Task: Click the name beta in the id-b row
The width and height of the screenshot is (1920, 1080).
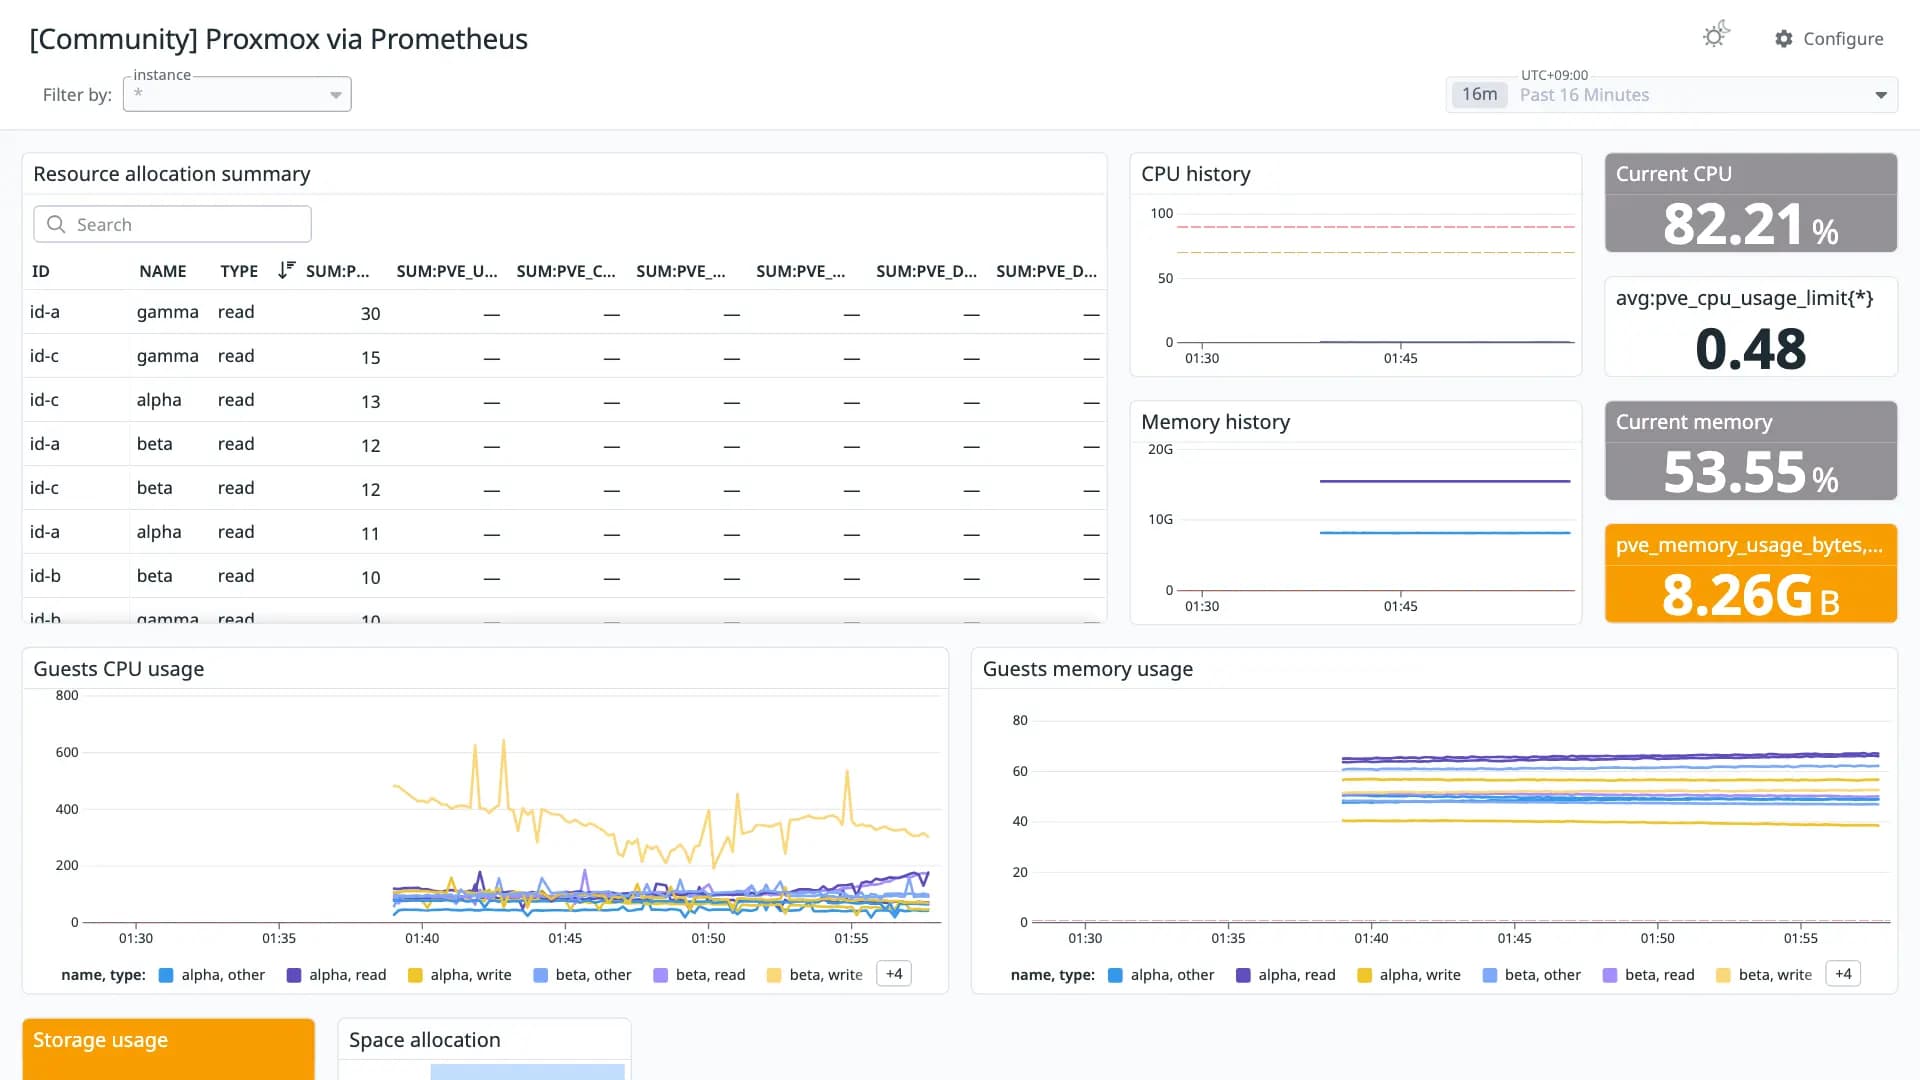Action: click(x=154, y=576)
